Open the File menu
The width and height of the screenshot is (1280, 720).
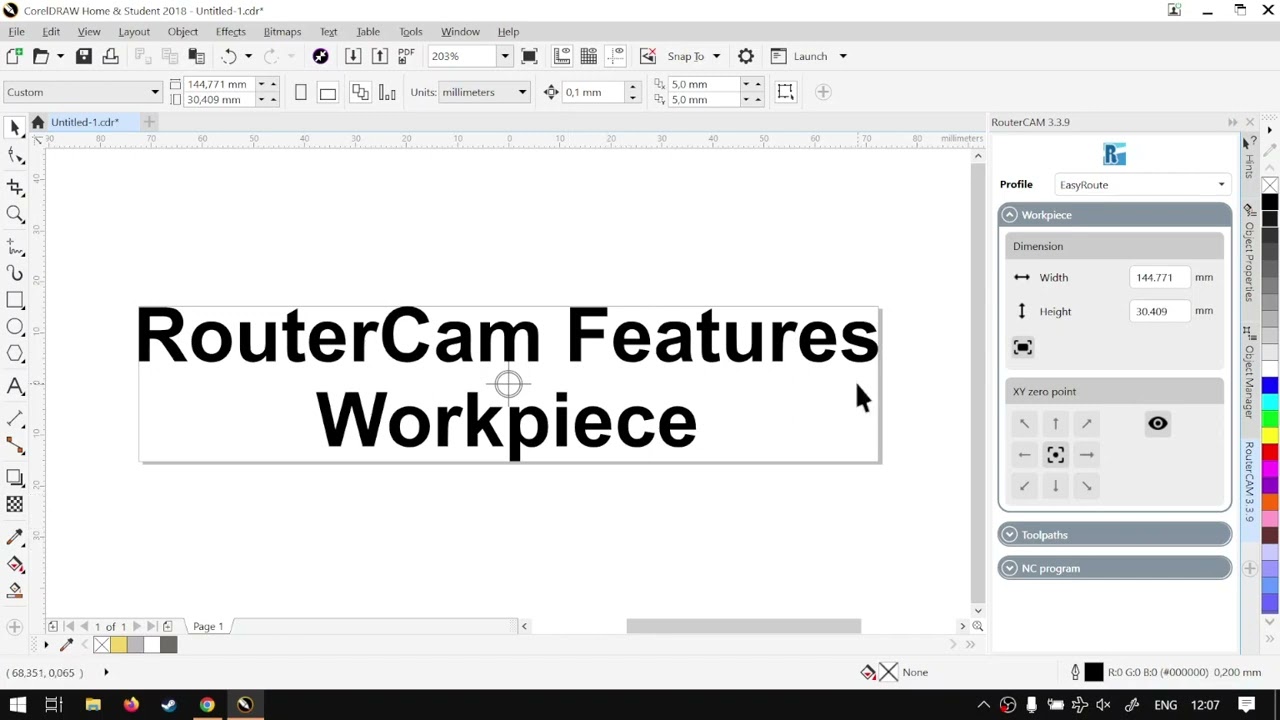(16, 31)
